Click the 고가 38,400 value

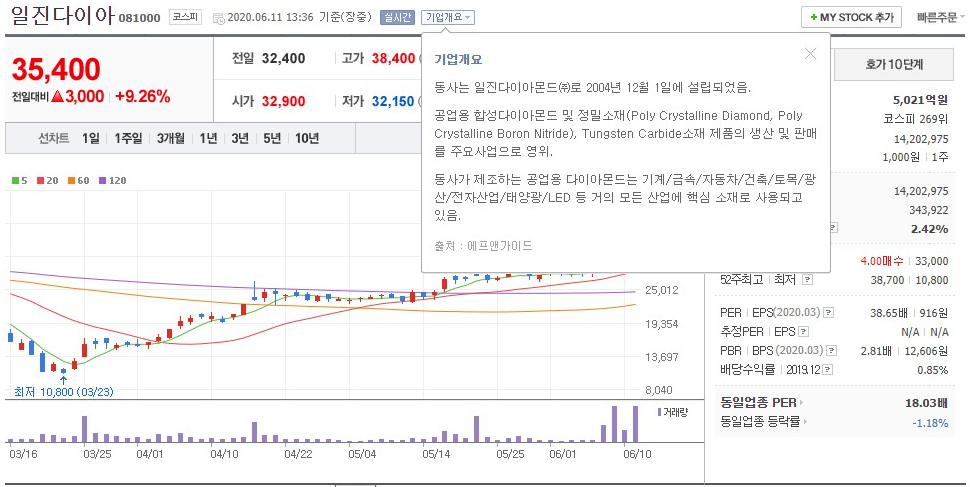(x=393, y=59)
